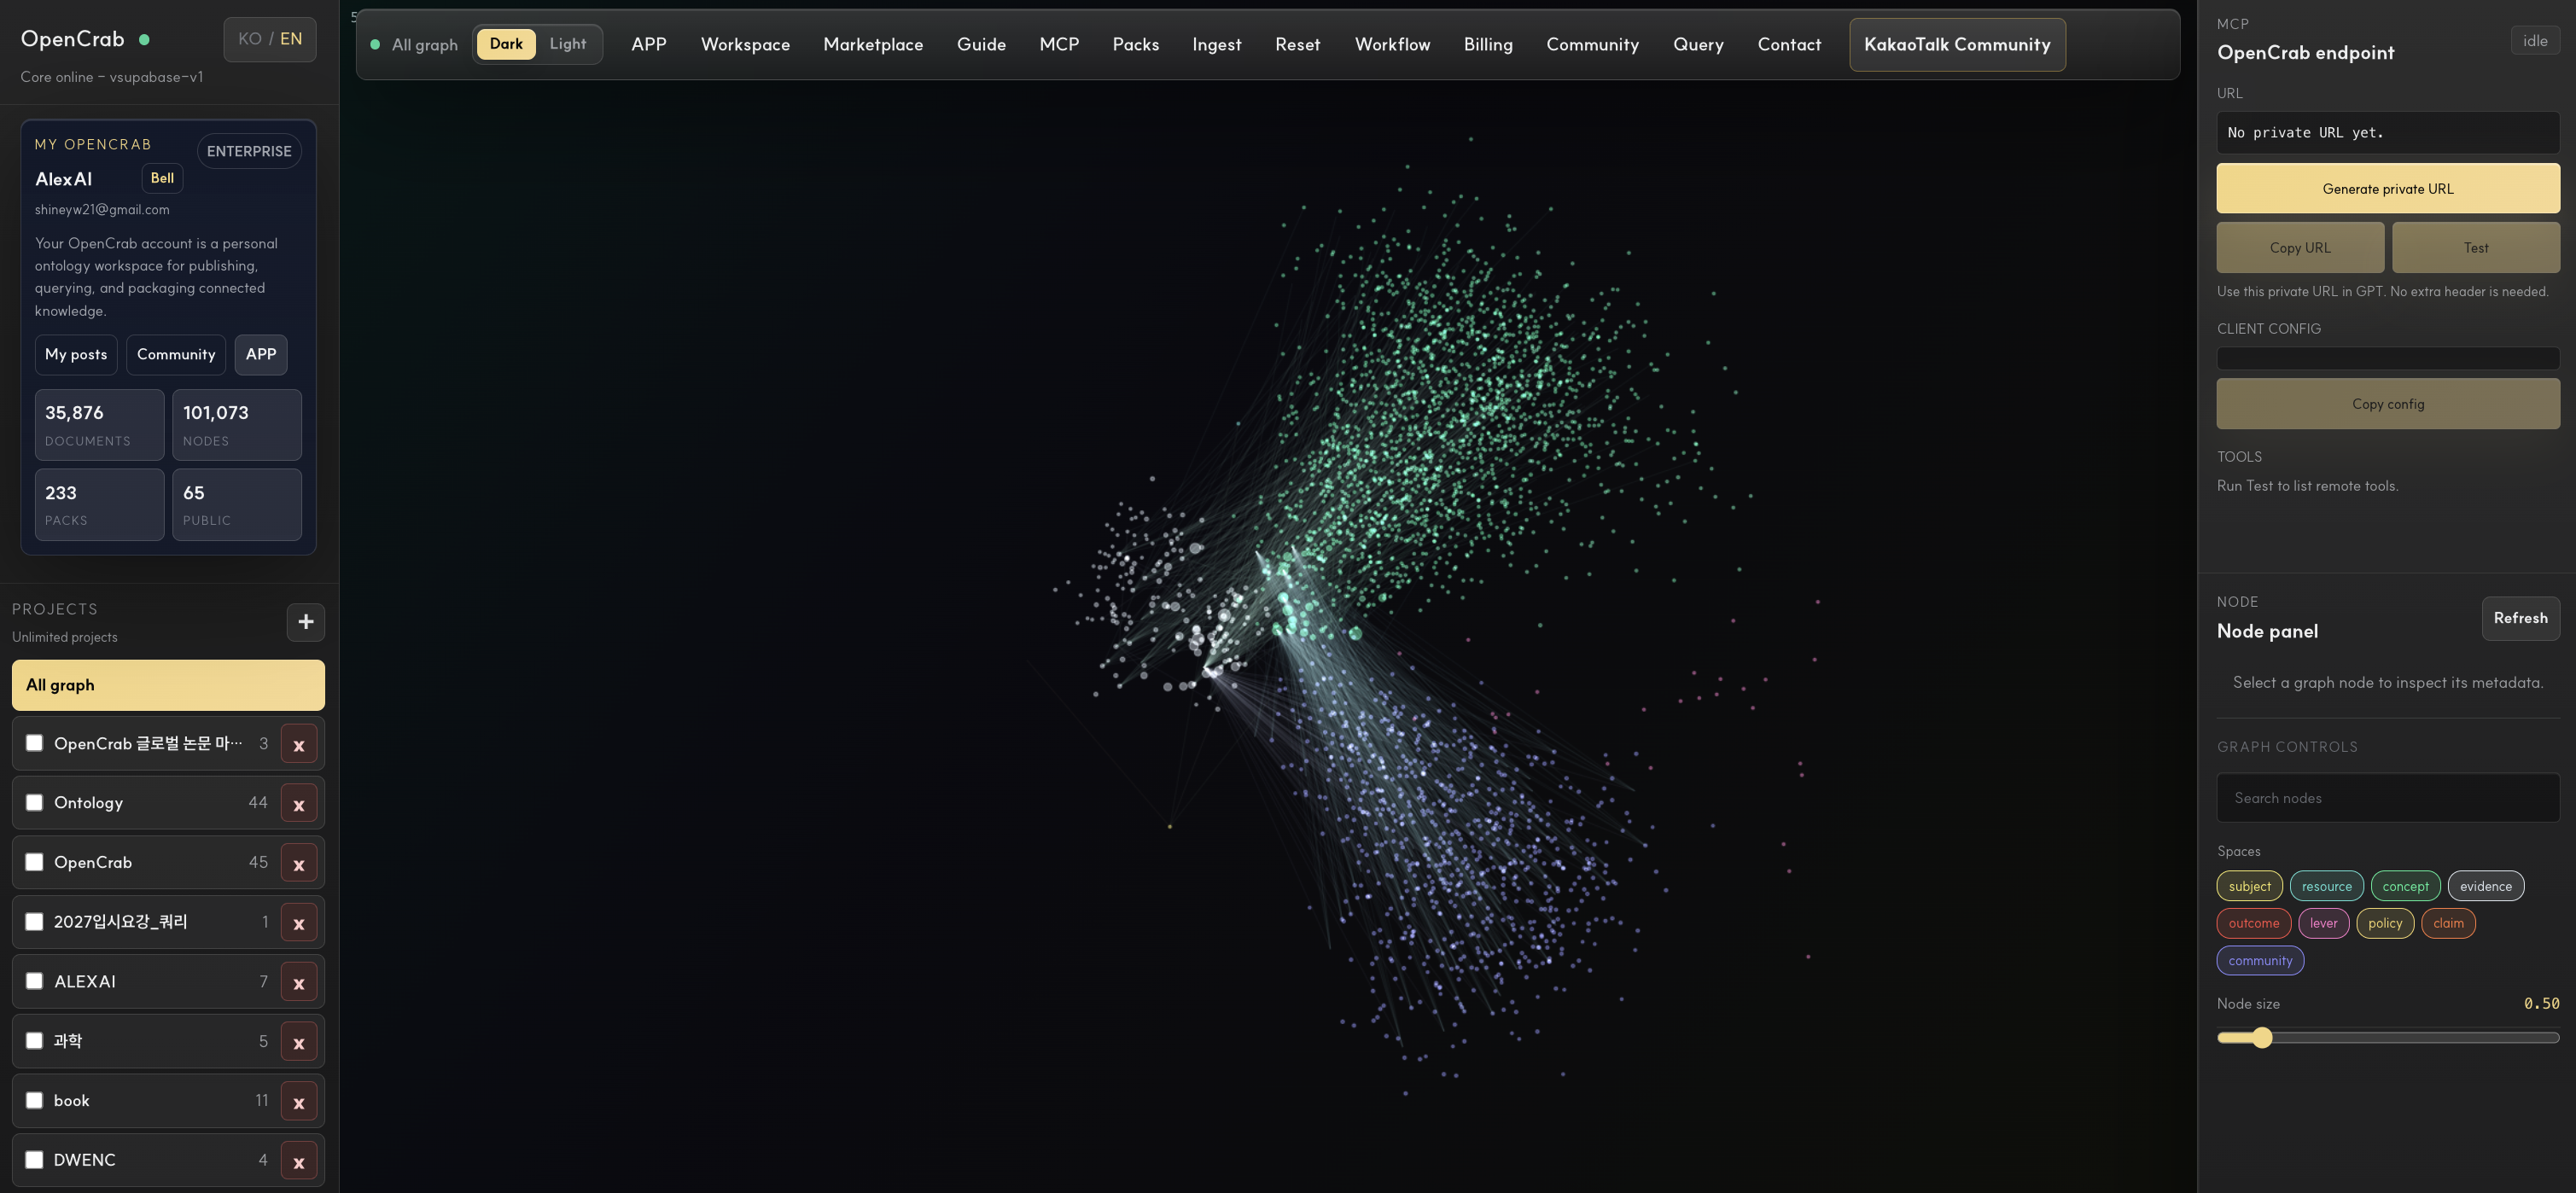Click Copy config button
The height and width of the screenshot is (1193, 2576).
(2387, 403)
